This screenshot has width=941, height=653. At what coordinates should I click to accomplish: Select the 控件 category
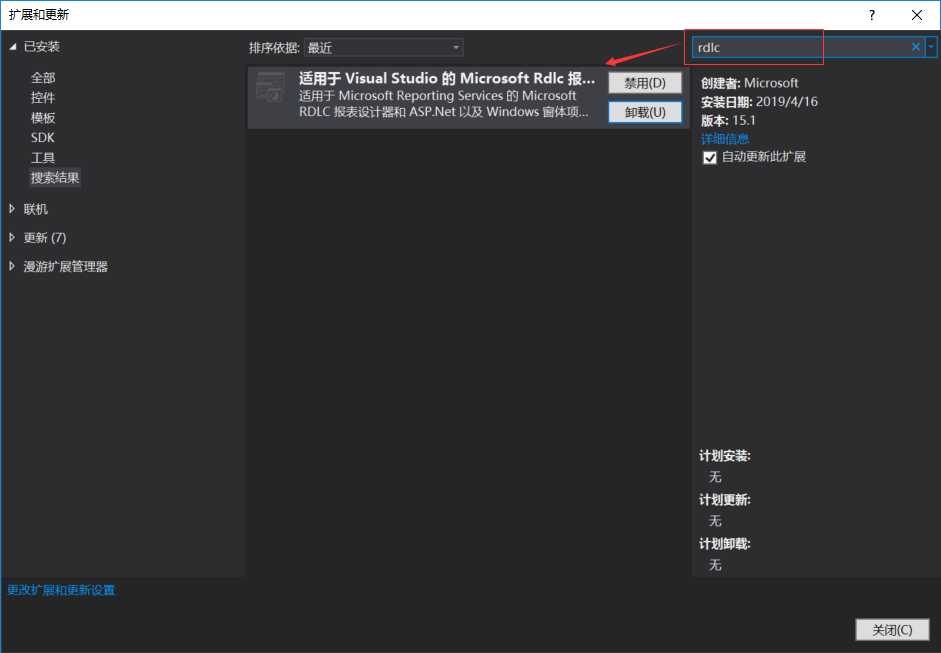(43, 98)
